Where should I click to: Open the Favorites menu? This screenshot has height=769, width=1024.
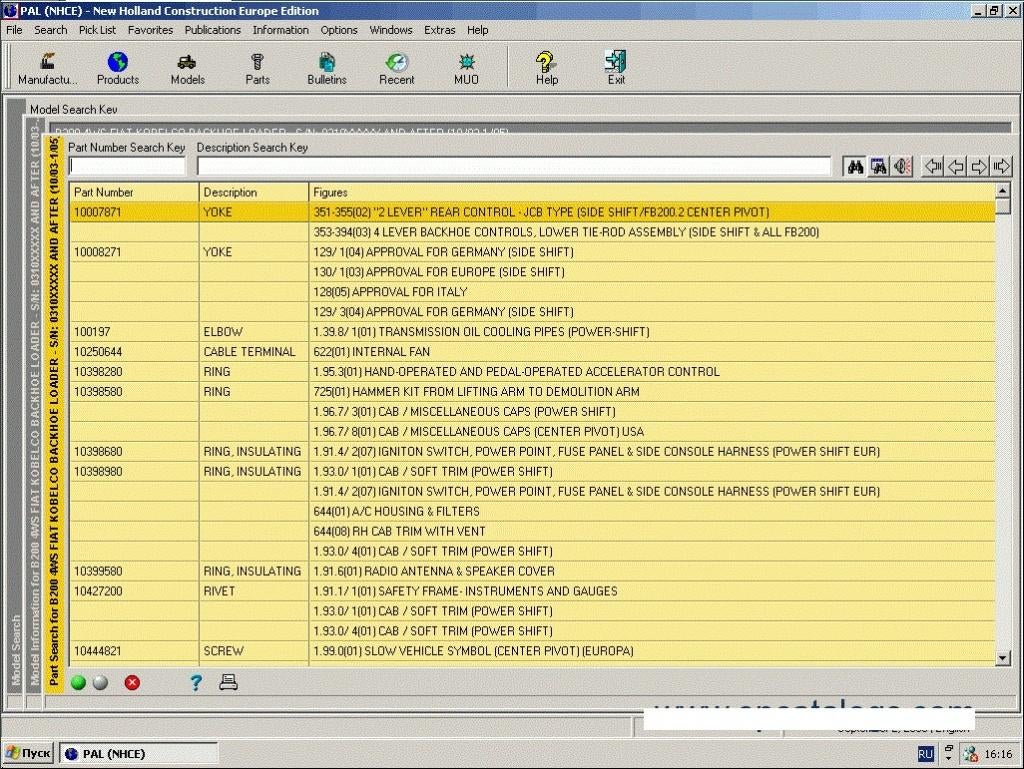pyautogui.click(x=150, y=30)
